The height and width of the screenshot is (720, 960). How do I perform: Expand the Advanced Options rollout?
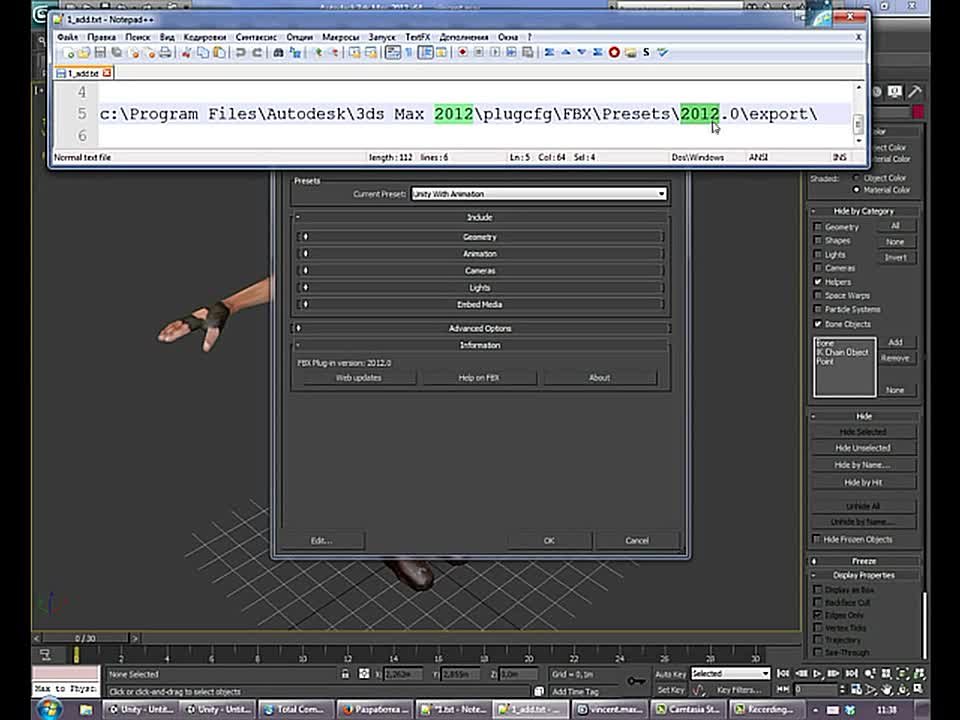click(x=480, y=328)
